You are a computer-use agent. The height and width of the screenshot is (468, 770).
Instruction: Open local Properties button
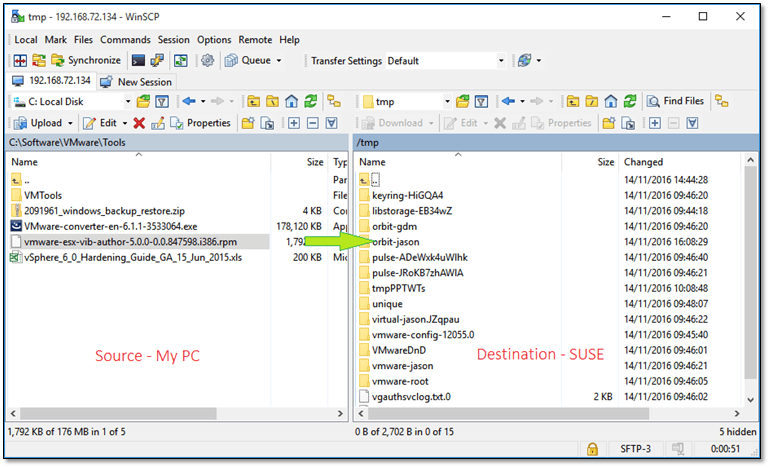200,123
